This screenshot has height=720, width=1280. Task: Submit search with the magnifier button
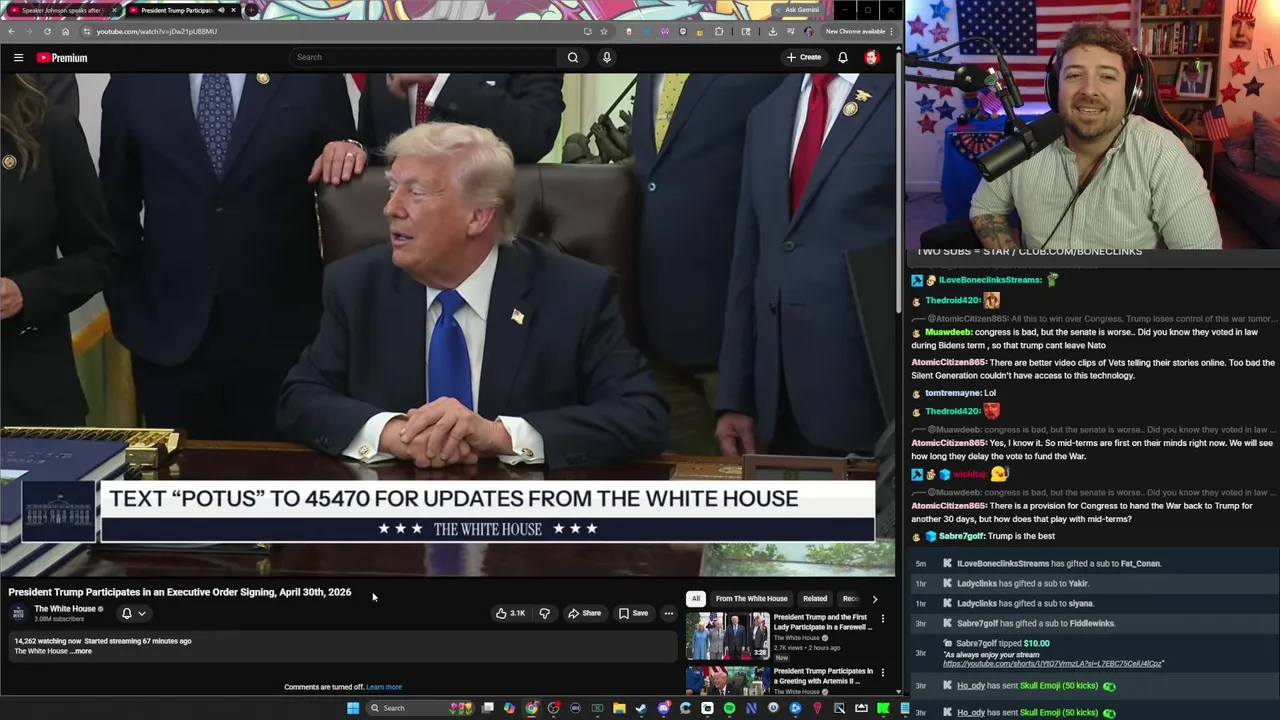click(x=573, y=57)
